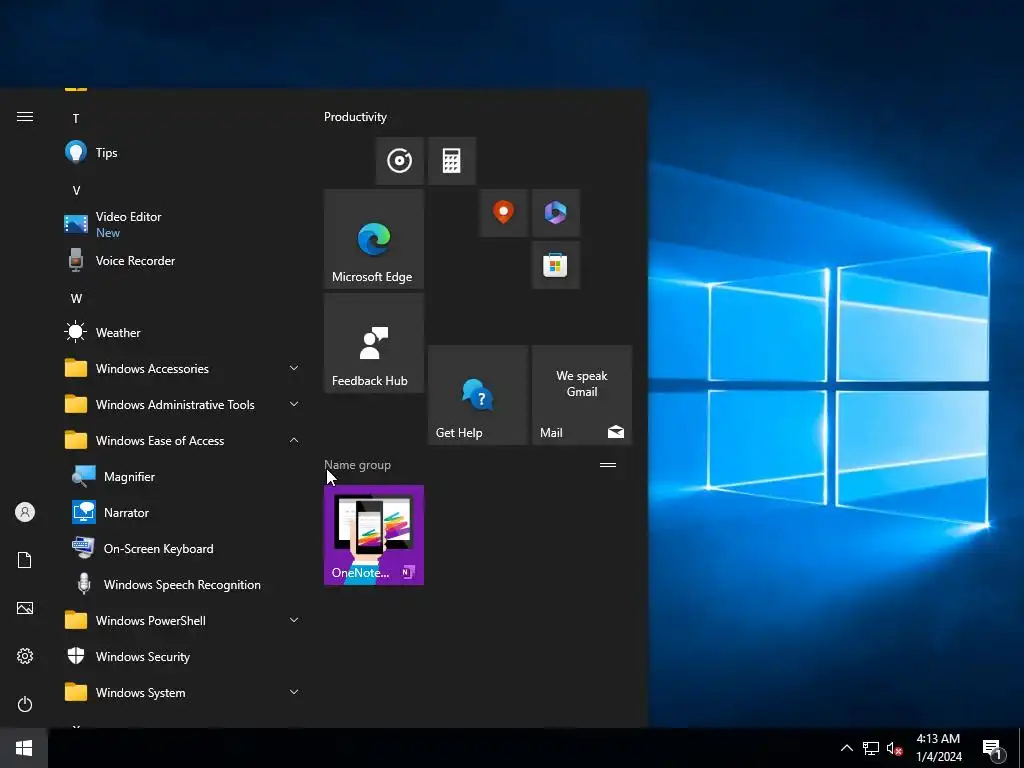The height and width of the screenshot is (768, 1024).
Task: Launch Windows Speech Recognition
Action: coord(183,584)
